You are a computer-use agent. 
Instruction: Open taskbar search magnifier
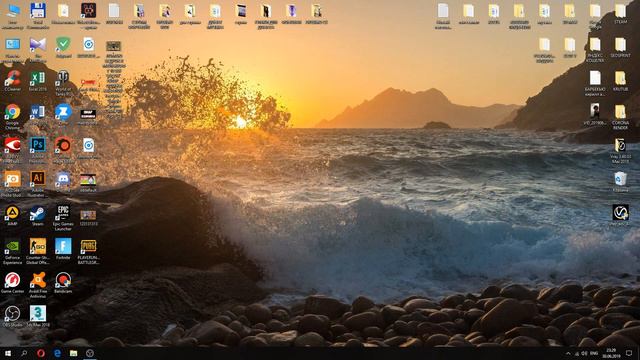(x=24, y=353)
